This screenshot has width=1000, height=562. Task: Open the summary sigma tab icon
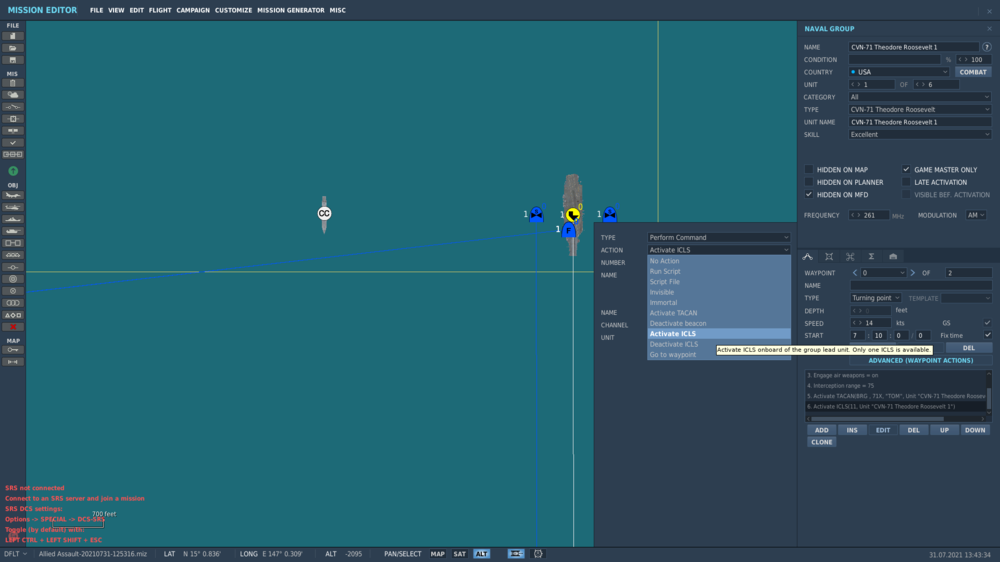pos(871,257)
